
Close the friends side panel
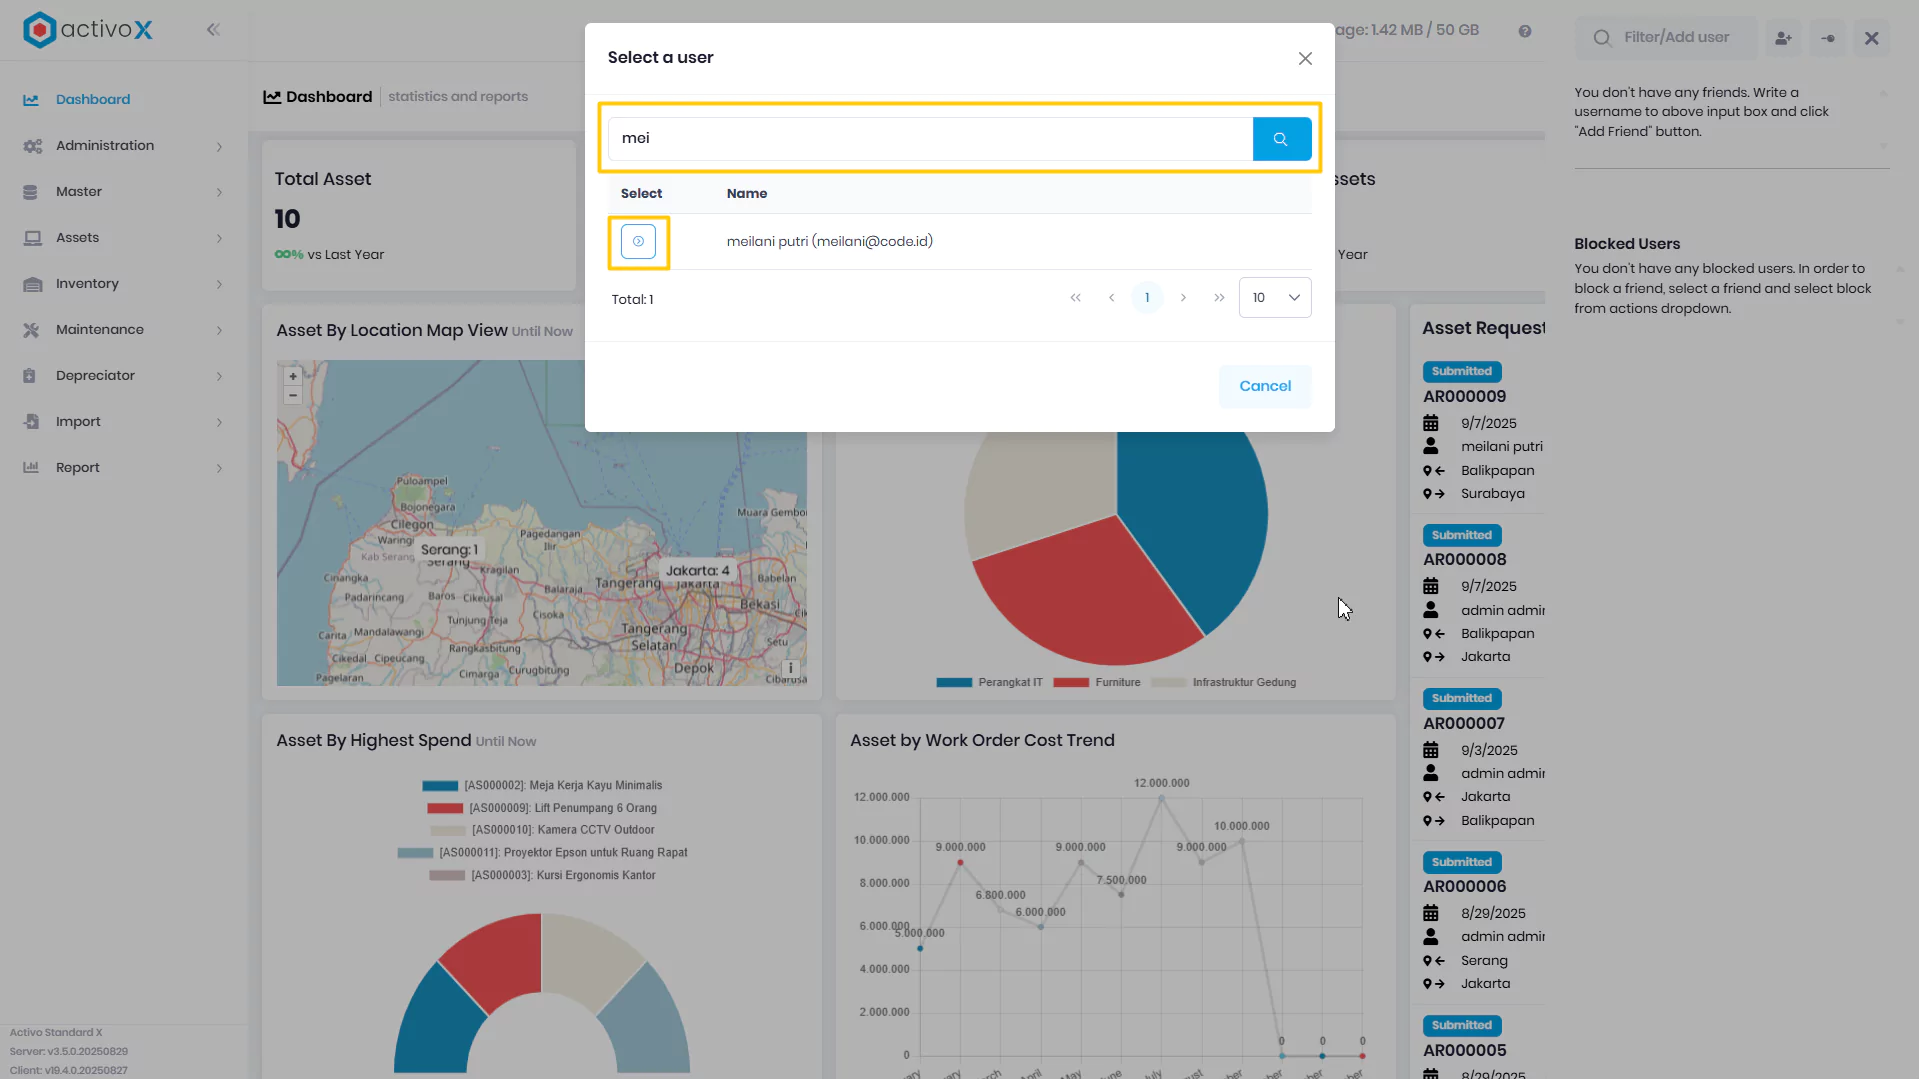point(1872,38)
